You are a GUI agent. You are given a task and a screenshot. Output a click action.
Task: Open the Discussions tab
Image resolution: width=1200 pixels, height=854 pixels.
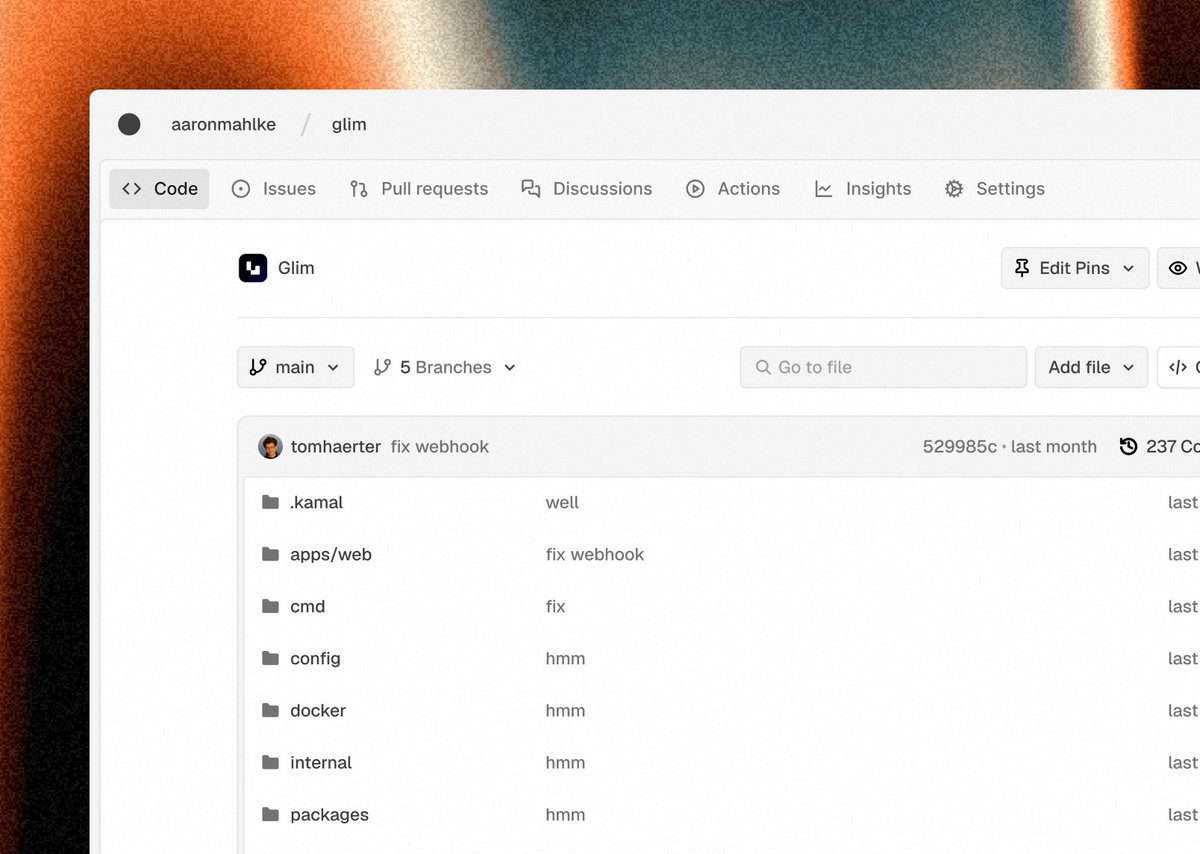[586, 188]
